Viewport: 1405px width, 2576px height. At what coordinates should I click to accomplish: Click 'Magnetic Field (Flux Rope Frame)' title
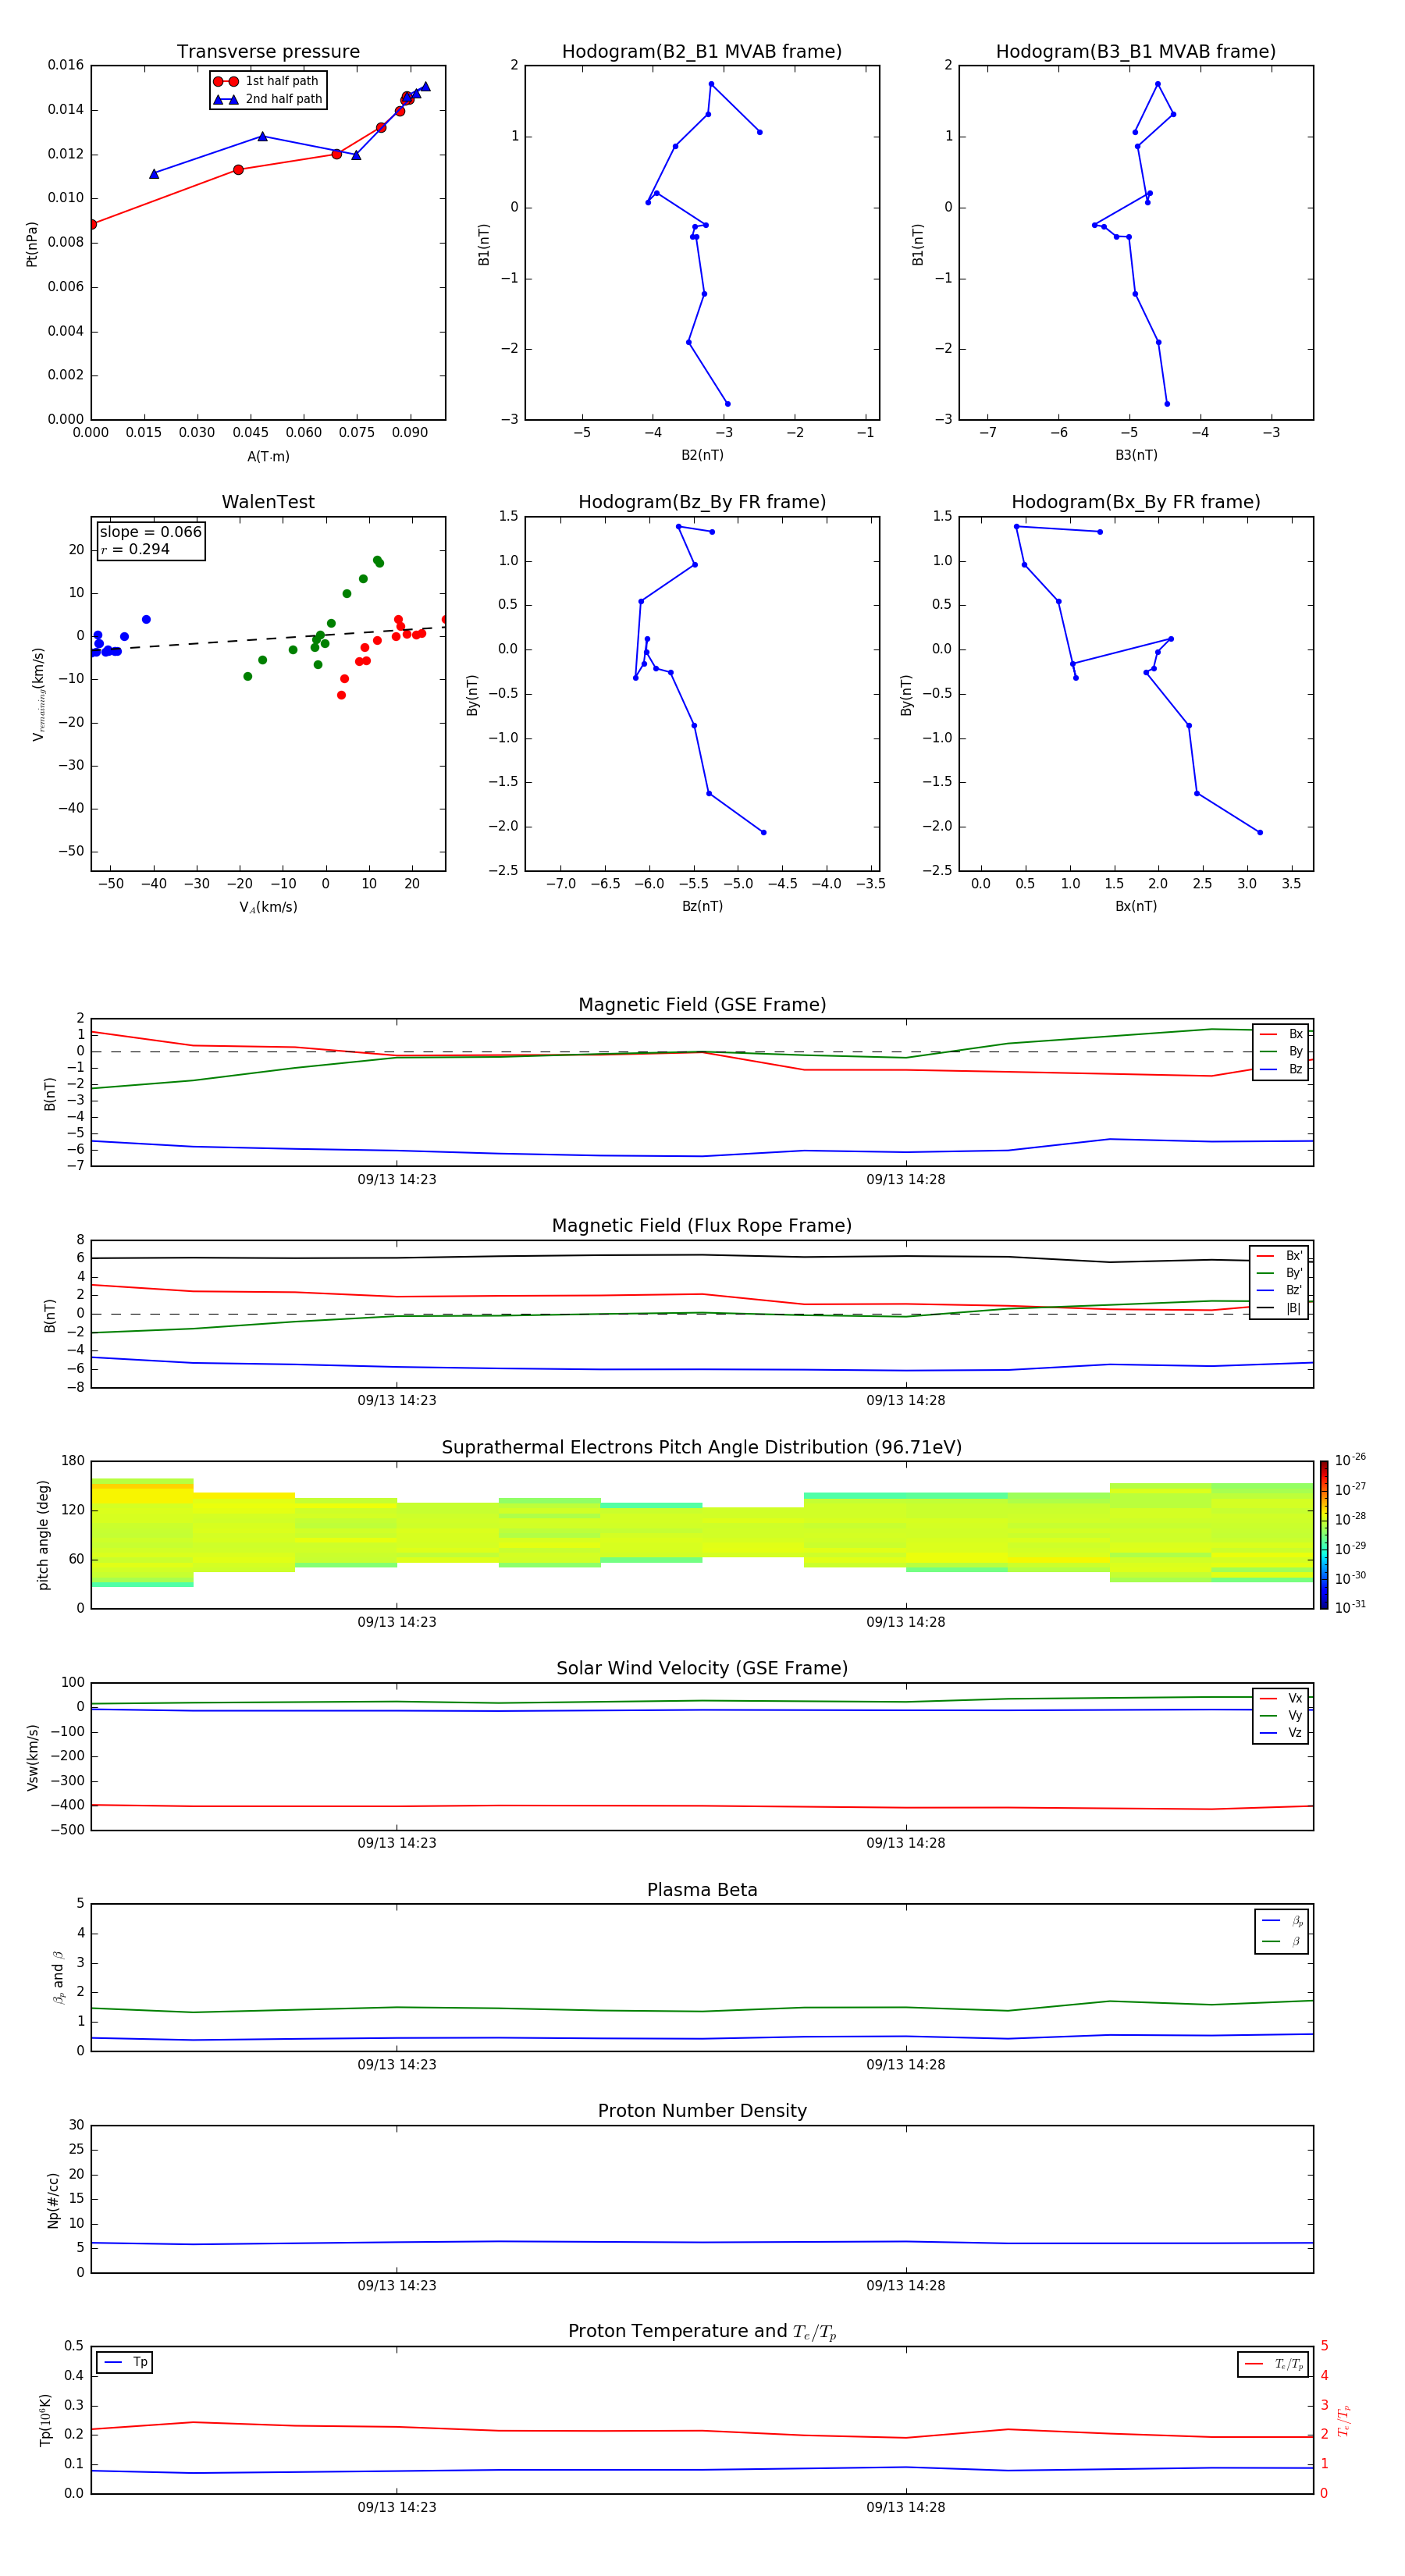702,1226
